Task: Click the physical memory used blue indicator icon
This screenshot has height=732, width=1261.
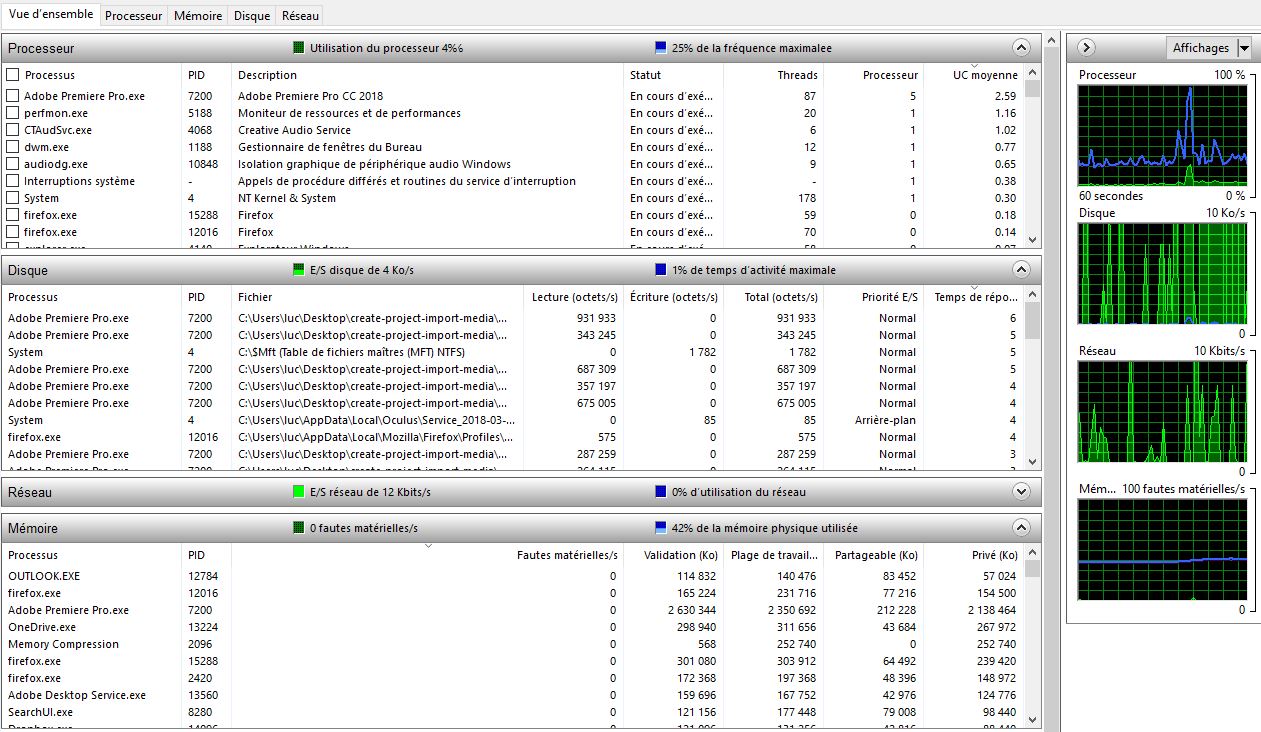Action: 660,528
